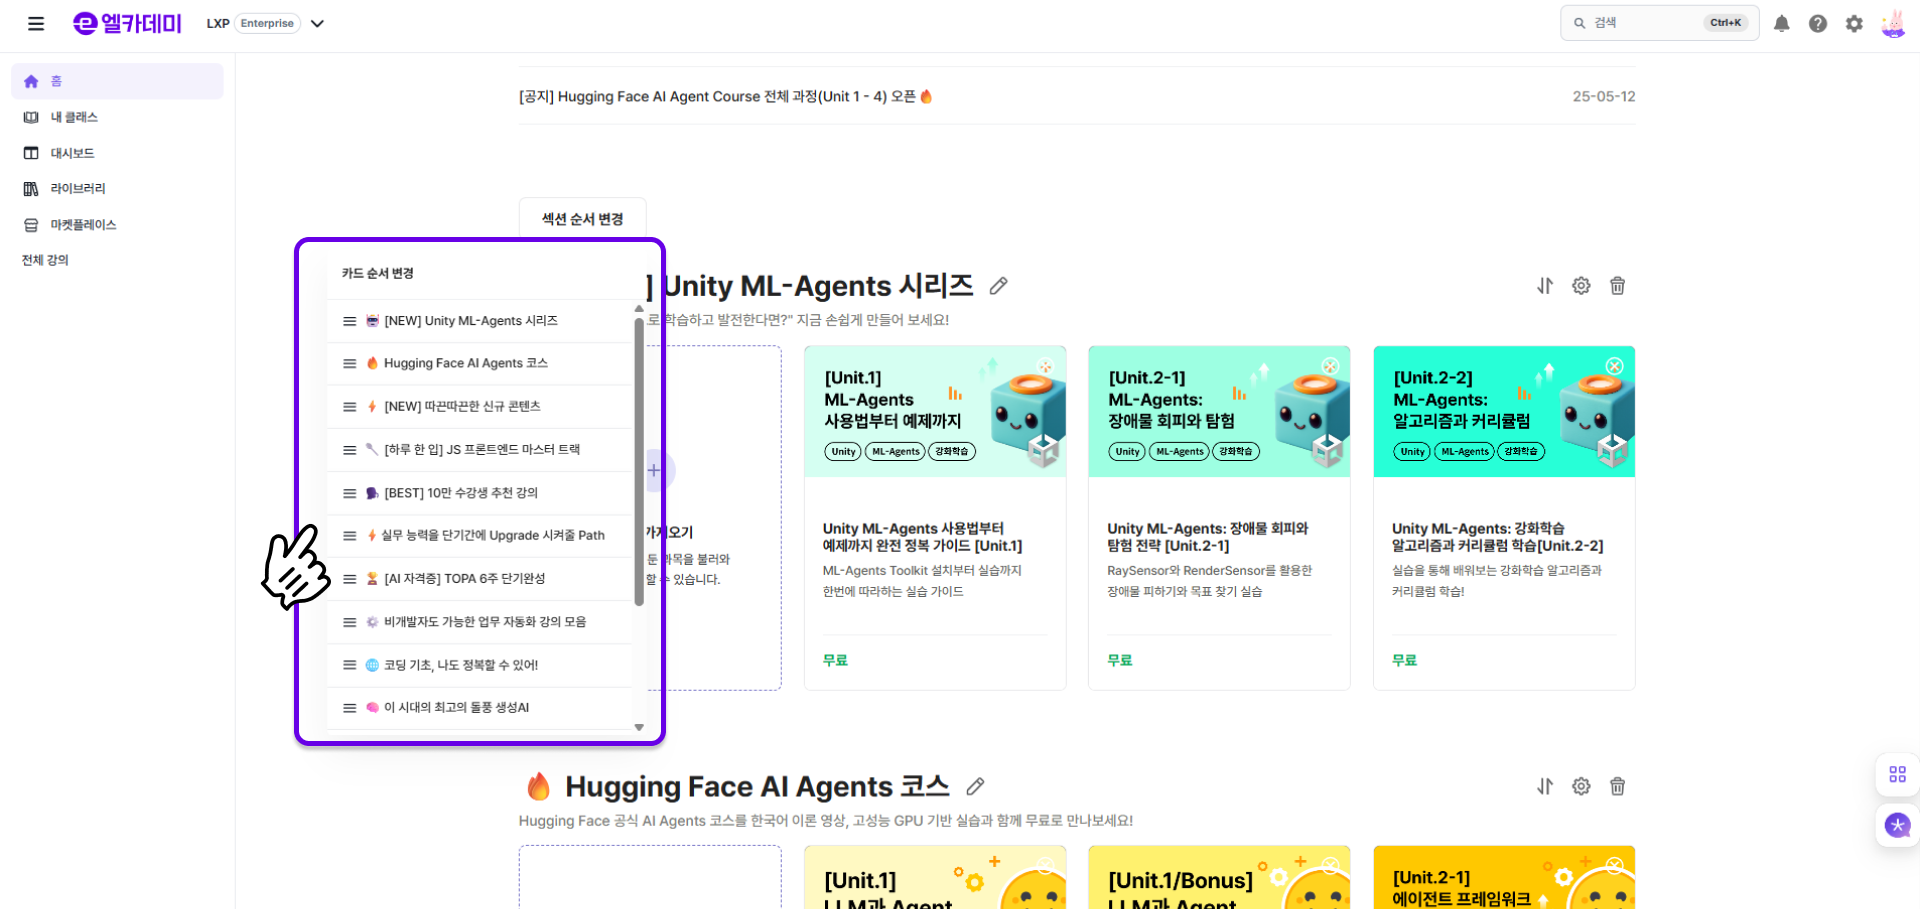Grab the drag handle for 실무 능력을 단기간에 Upgrade row
This screenshot has height=912, width=1920.
[x=349, y=536]
